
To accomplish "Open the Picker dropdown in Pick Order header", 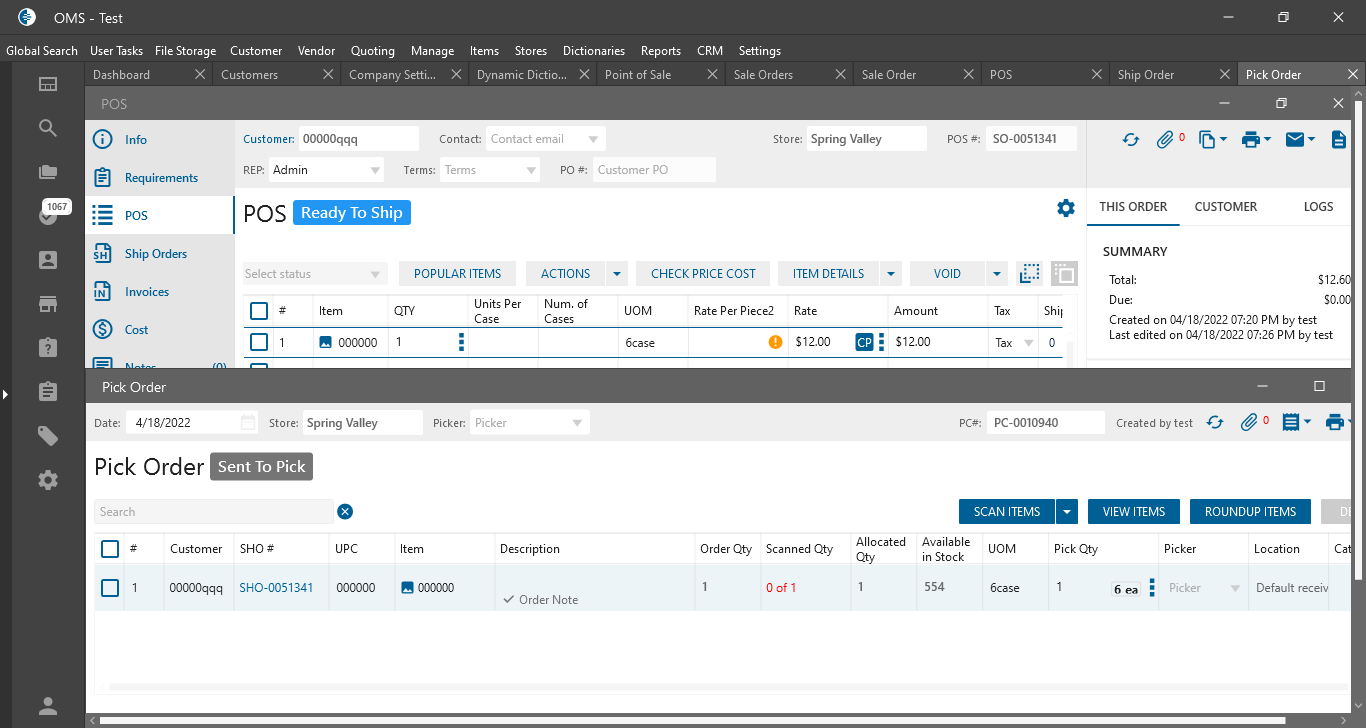I will 577,423.
